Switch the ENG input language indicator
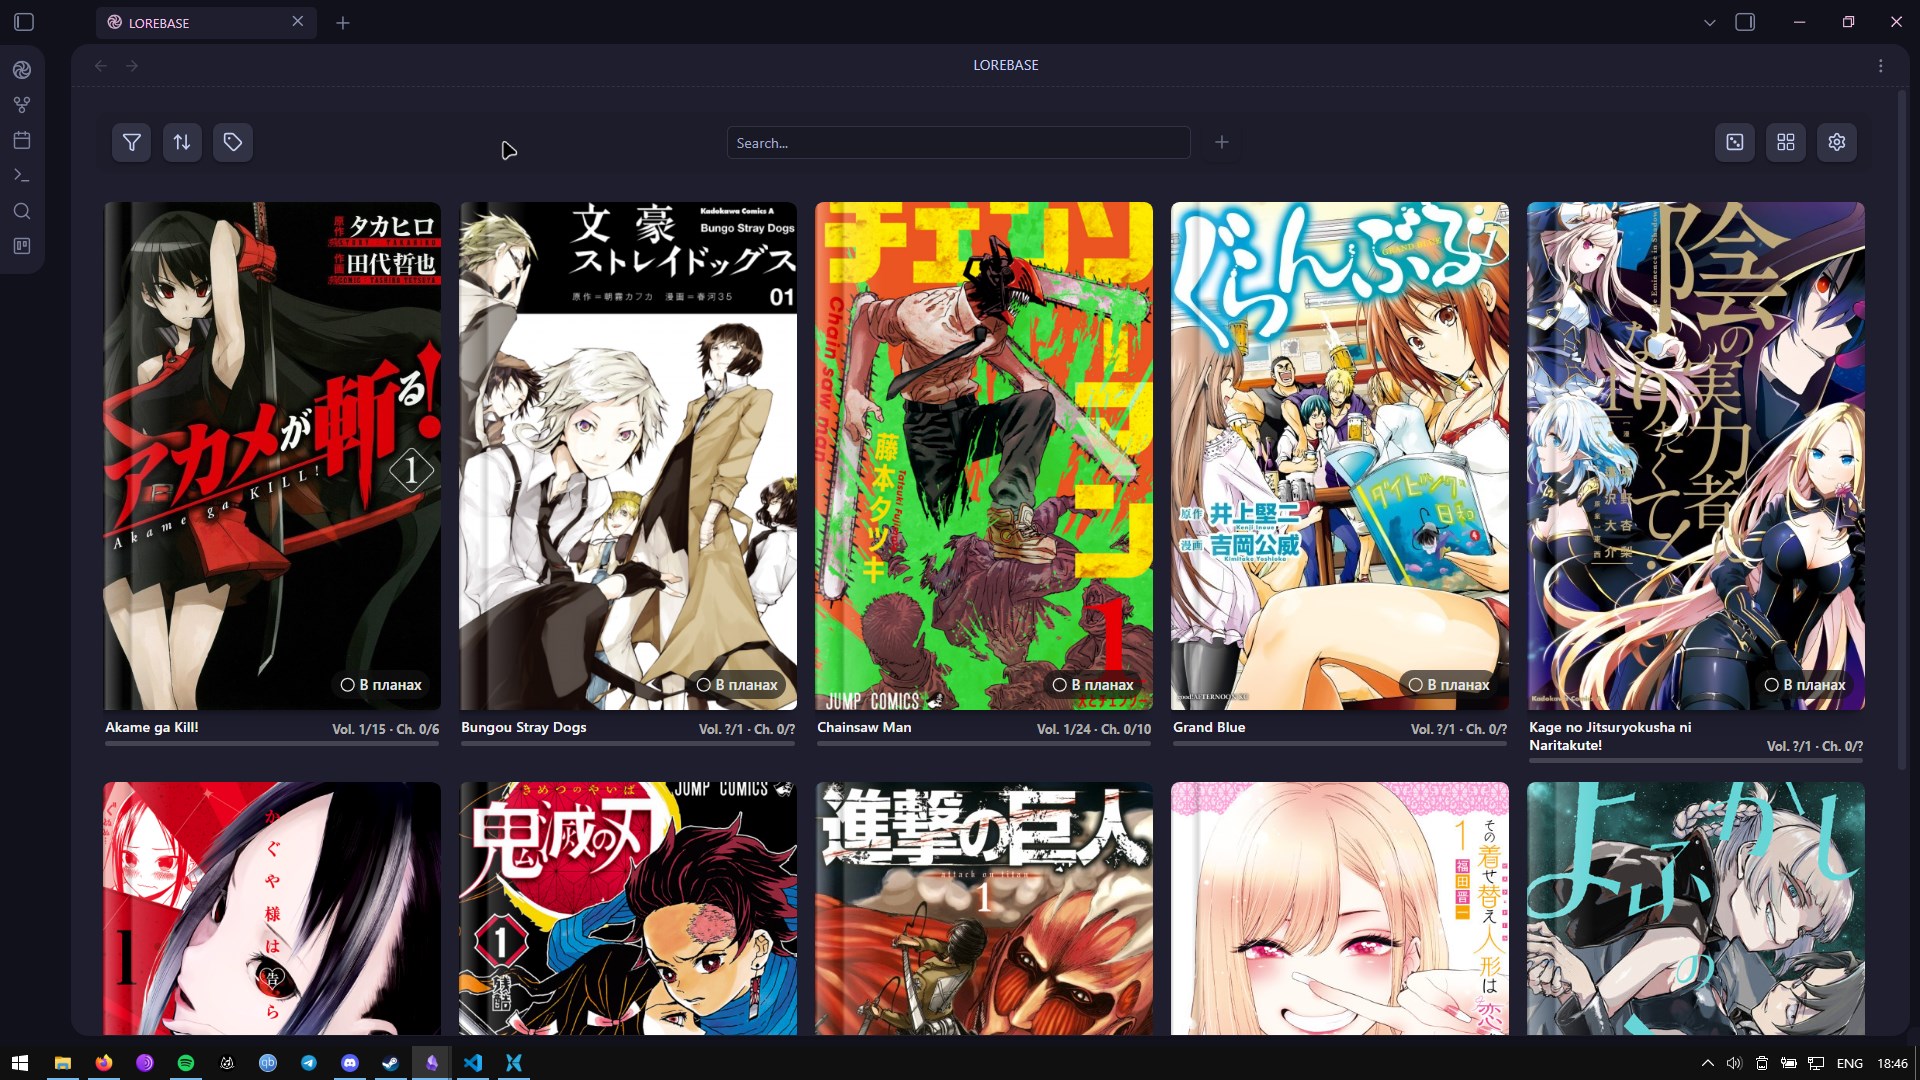 pos(1850,1063)
